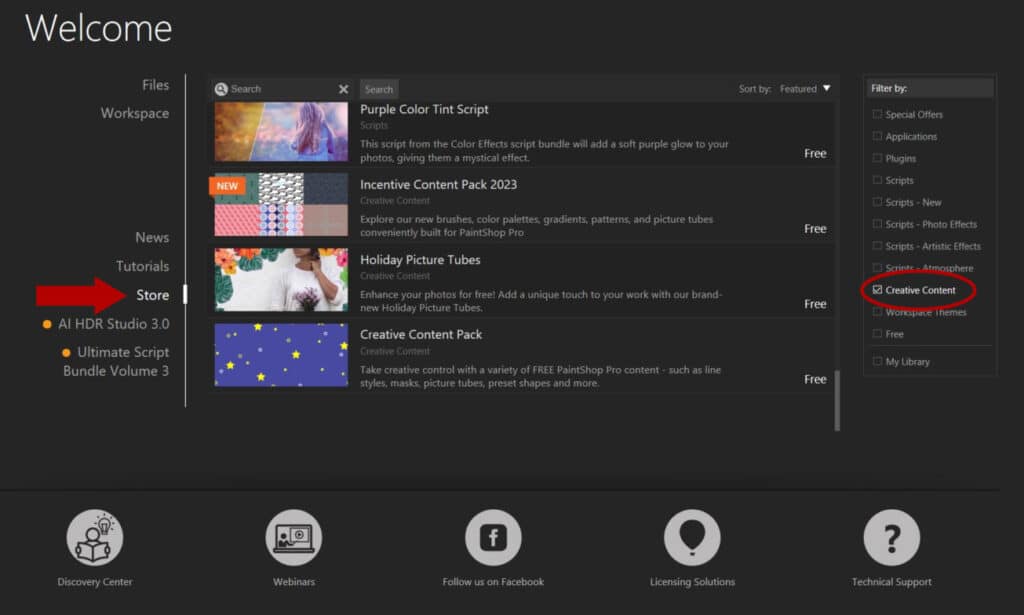The image size is (1024, 615).
Task: Open the Webinars icon
Action: pos(293,538)
